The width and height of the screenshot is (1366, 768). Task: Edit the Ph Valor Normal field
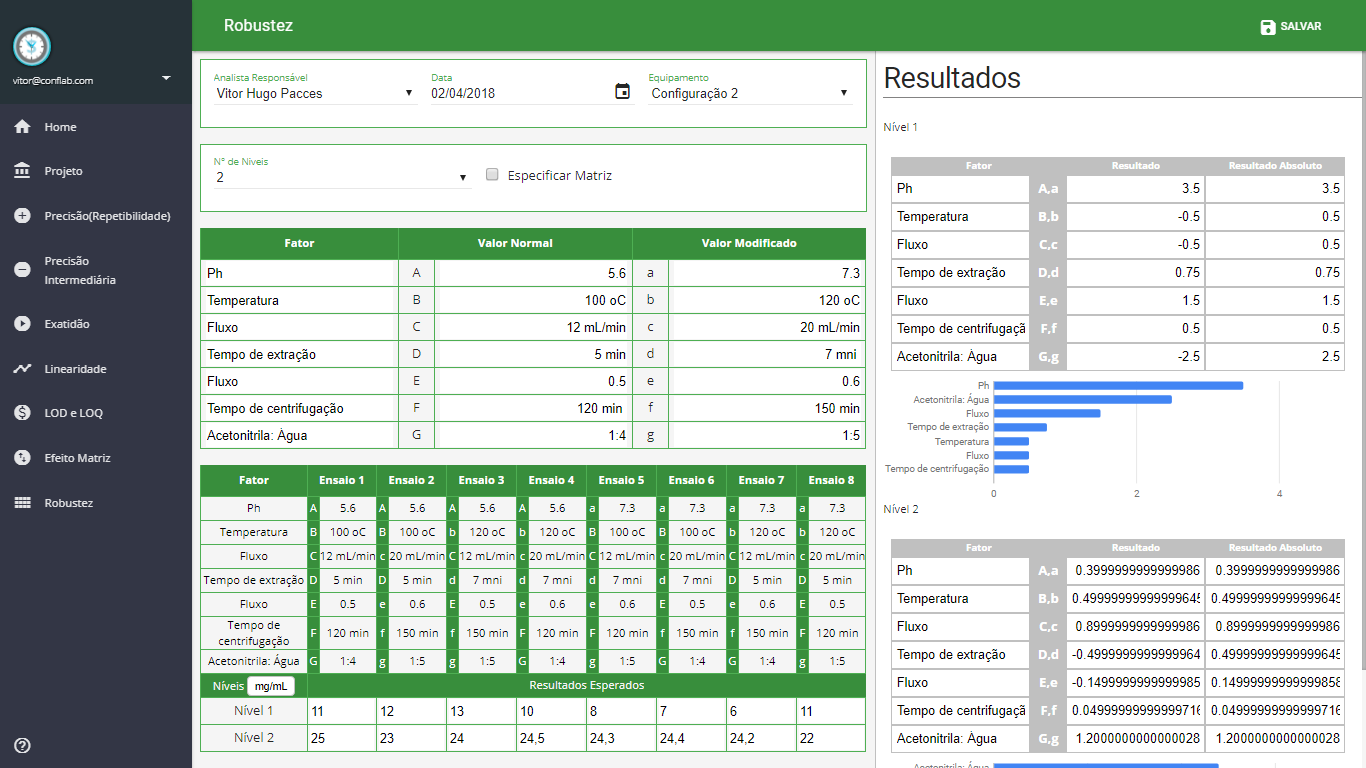click(x=532, y=273)
